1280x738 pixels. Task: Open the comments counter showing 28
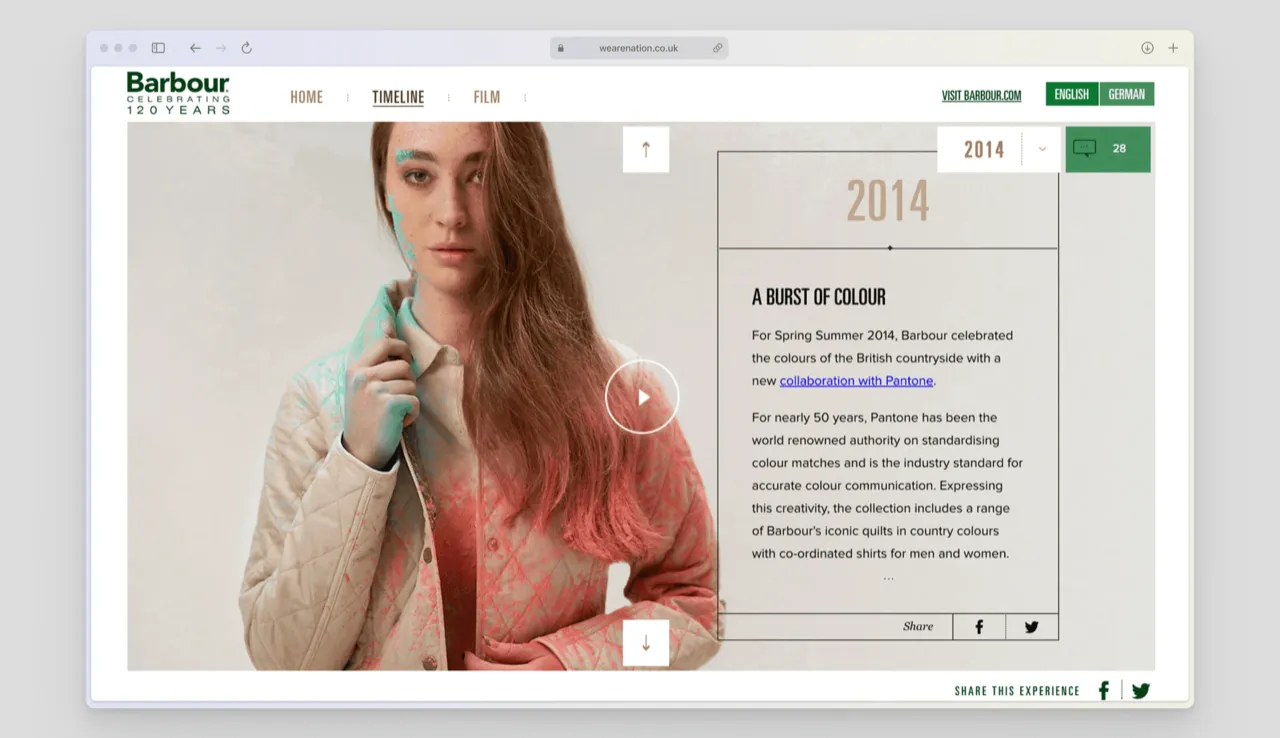click(1107, 148)
